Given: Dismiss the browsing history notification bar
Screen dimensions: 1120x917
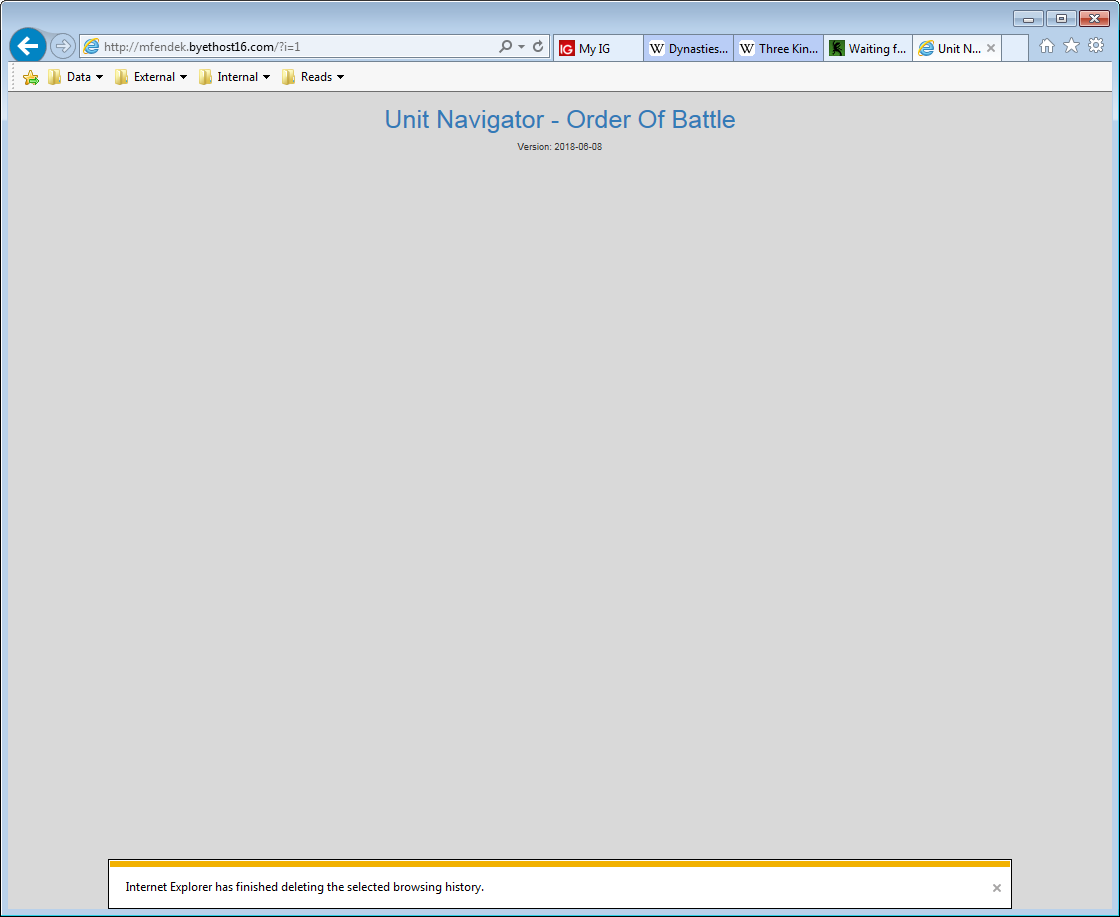Looking at the screenshot, I should click(x=996, y=888).
